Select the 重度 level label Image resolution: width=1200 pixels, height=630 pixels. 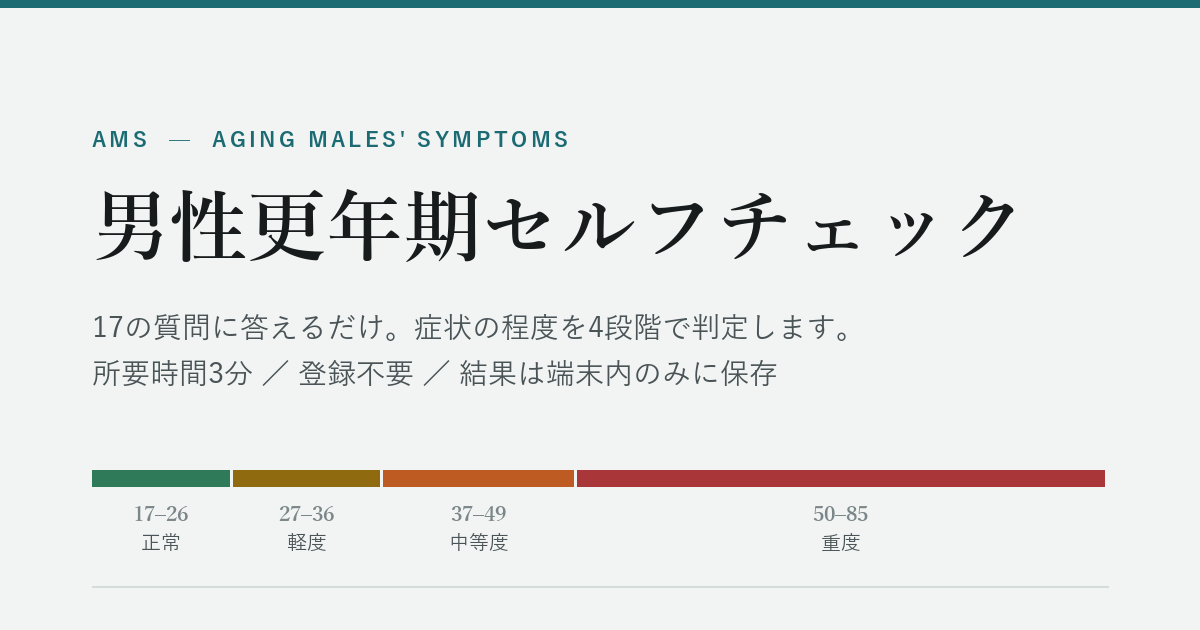pyautogui.click(x=841, y=543)
